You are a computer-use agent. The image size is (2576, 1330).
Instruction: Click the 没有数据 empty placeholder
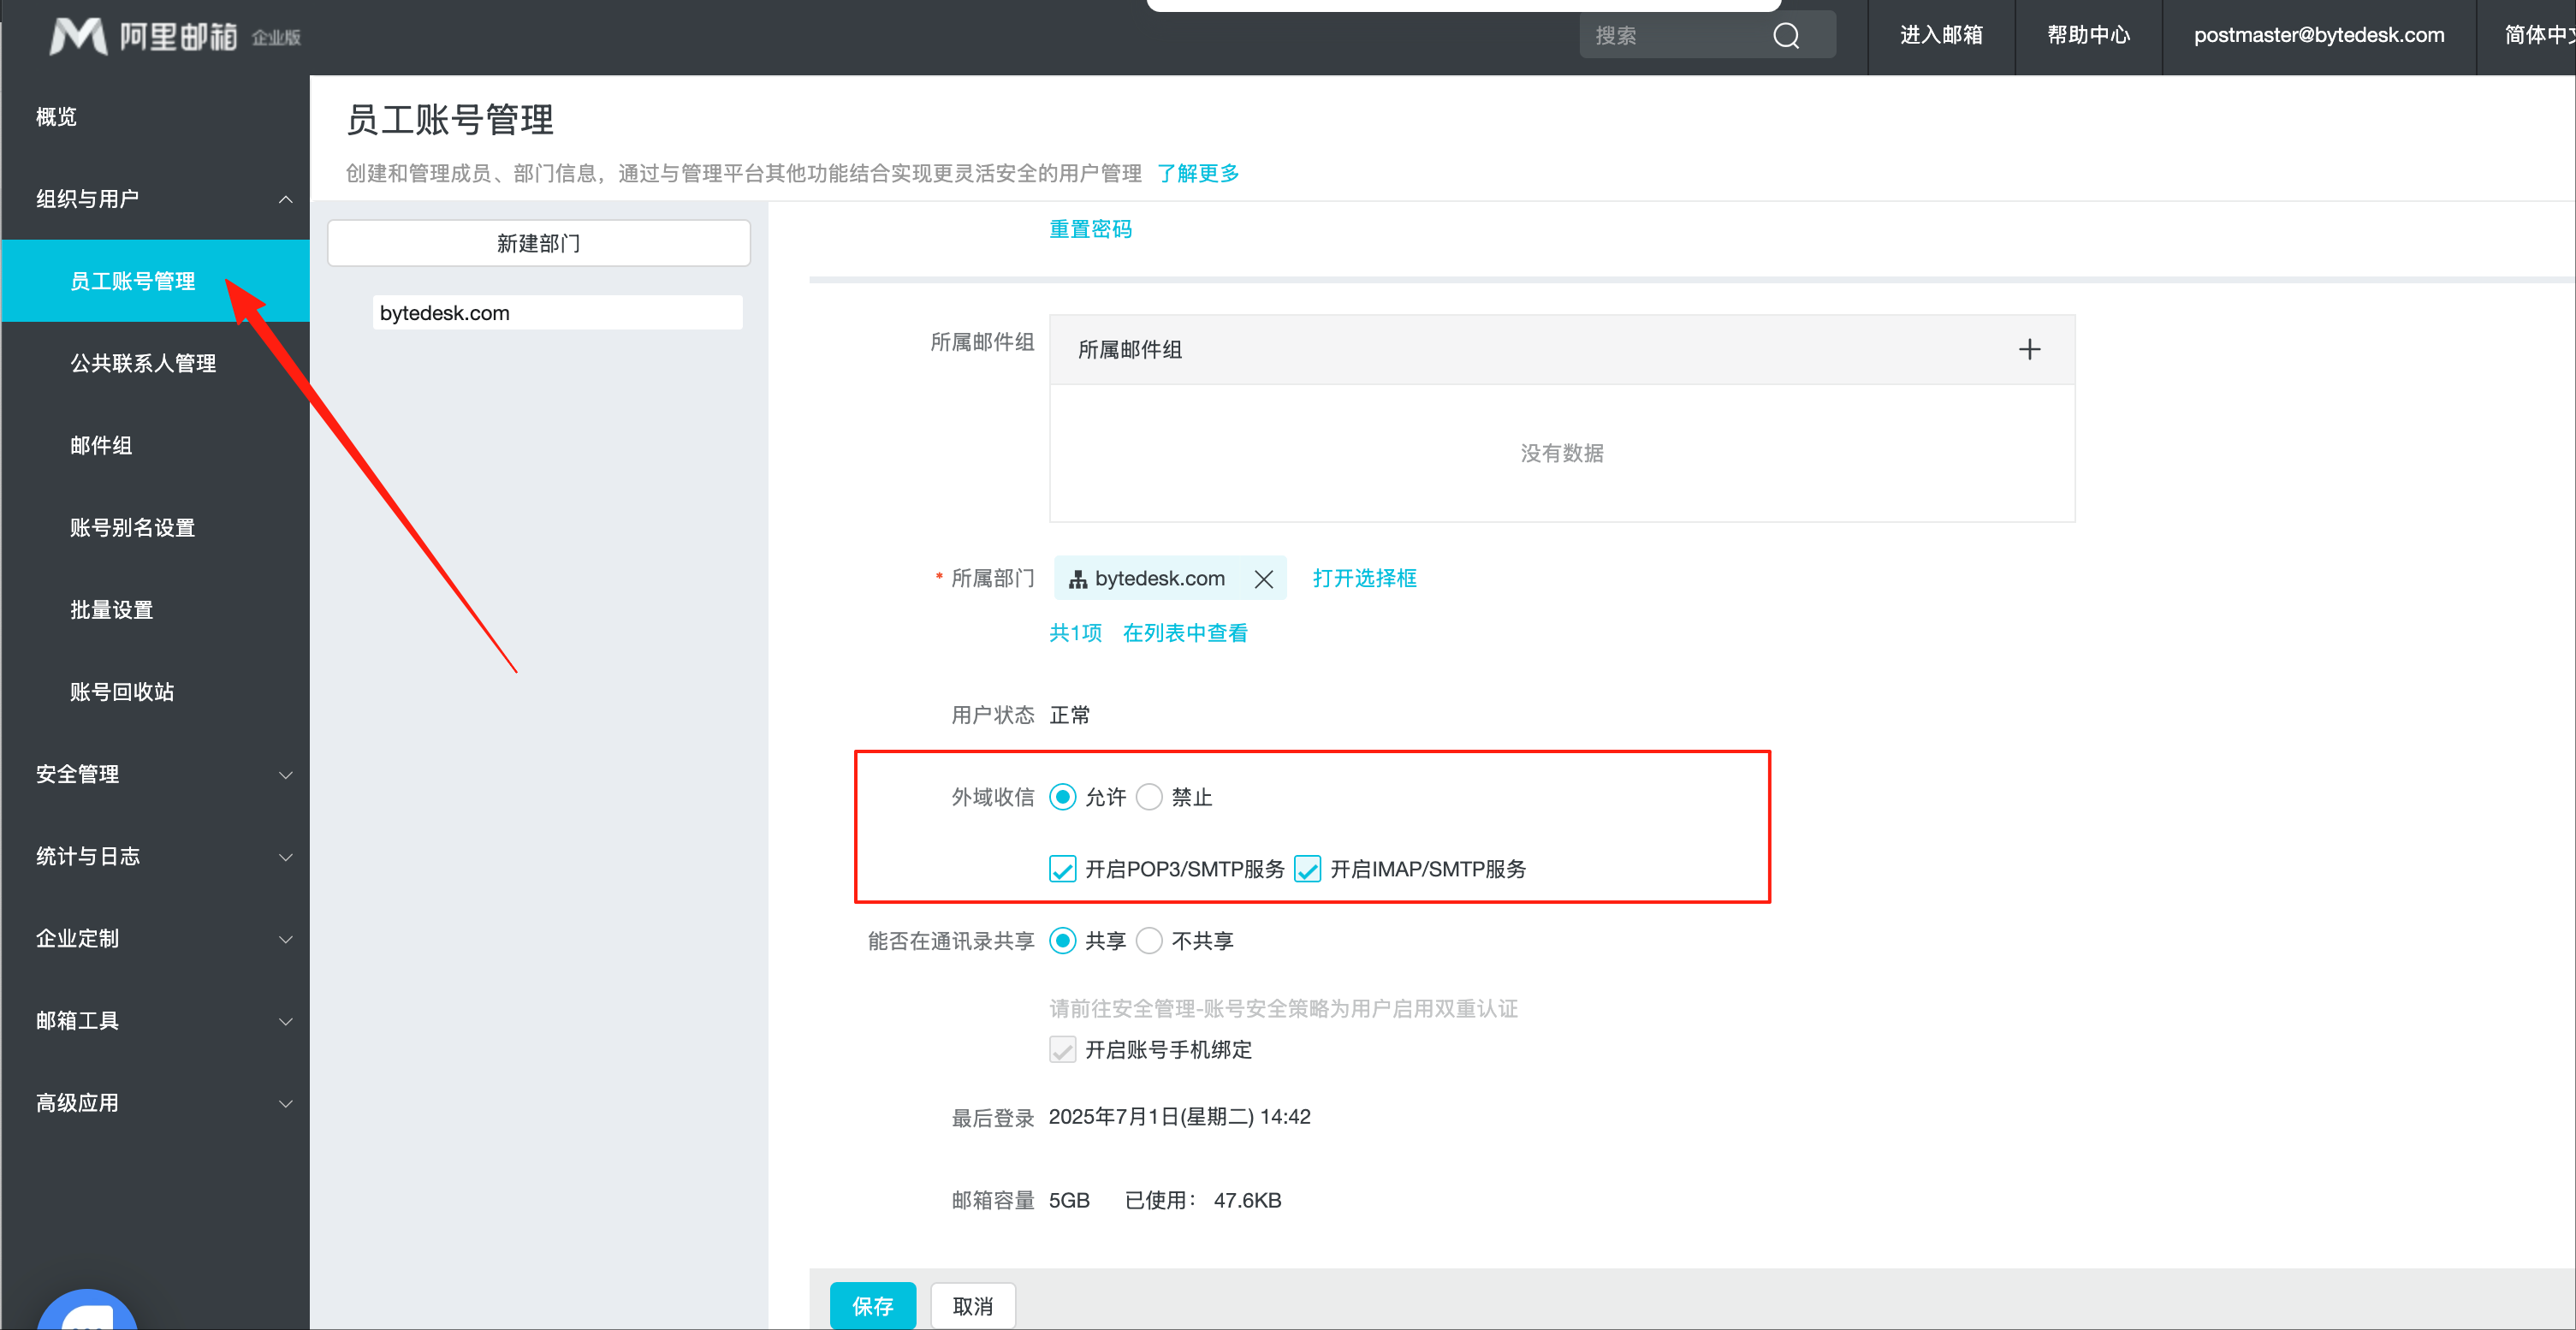point(1562,453)
